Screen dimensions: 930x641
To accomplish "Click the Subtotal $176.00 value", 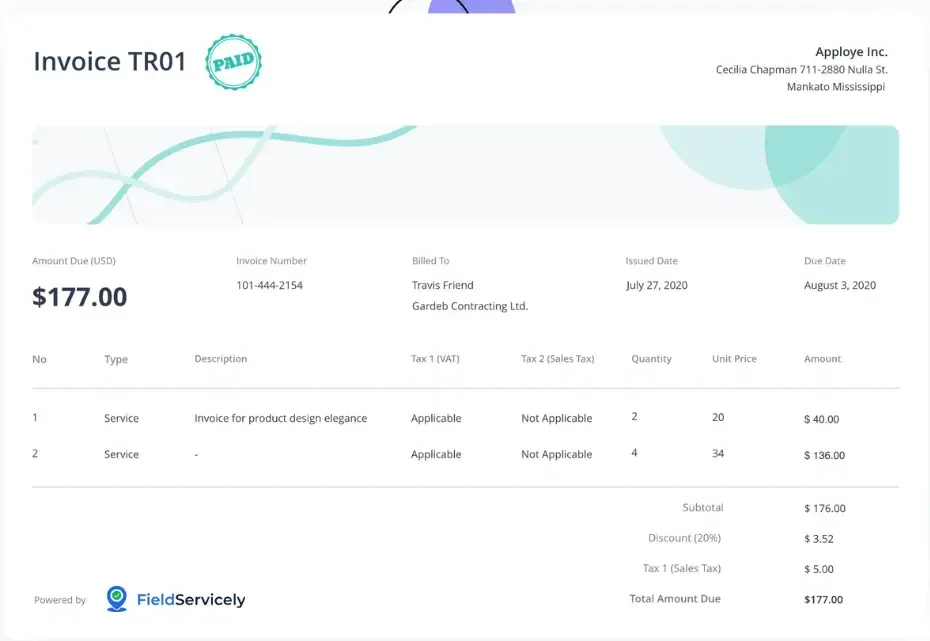I will 823,508.
